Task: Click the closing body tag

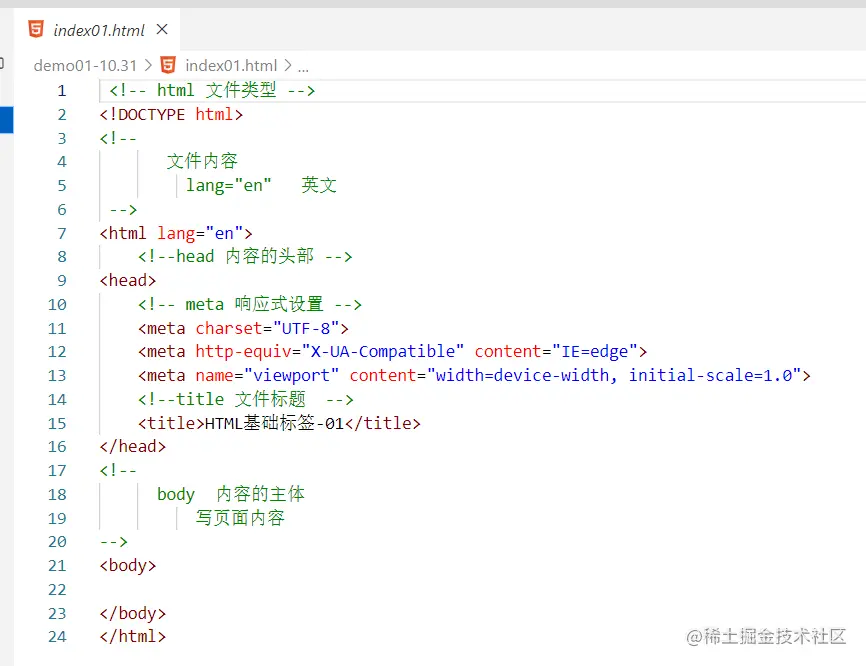Action: (x=133, y=614)
